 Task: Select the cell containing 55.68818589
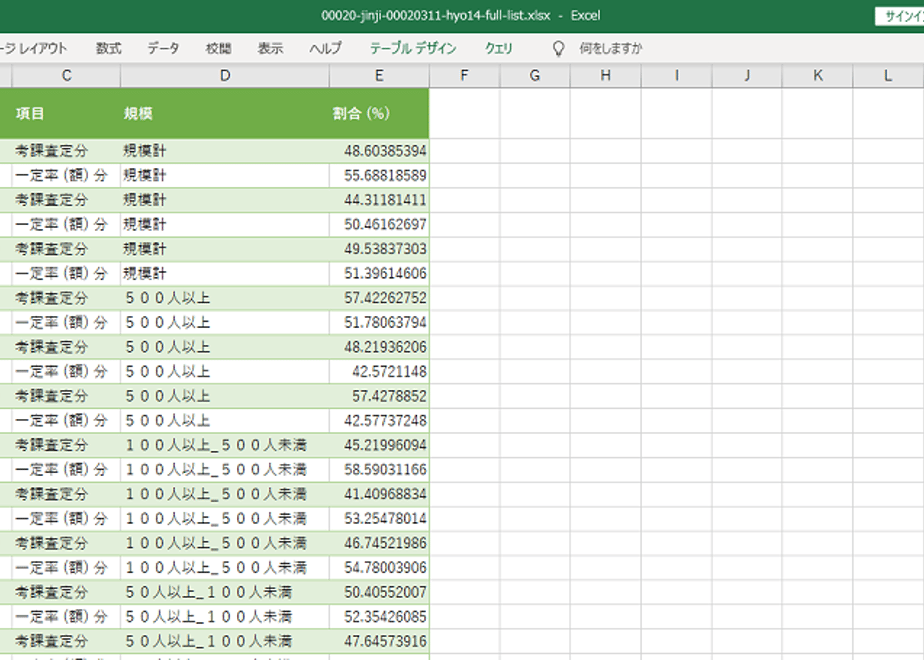[x=379, y=176]
